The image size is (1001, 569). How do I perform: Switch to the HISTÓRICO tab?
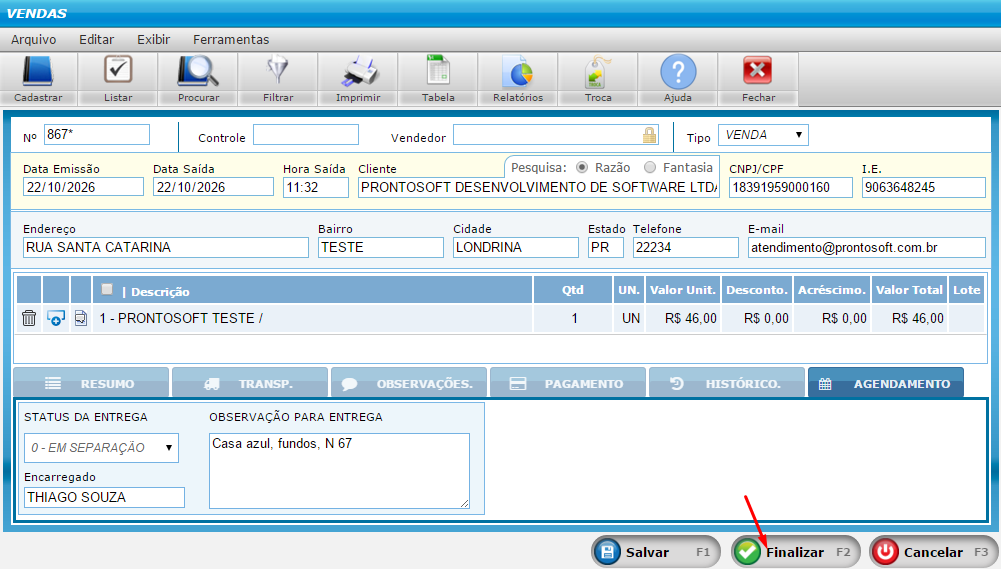click(726, 383)
